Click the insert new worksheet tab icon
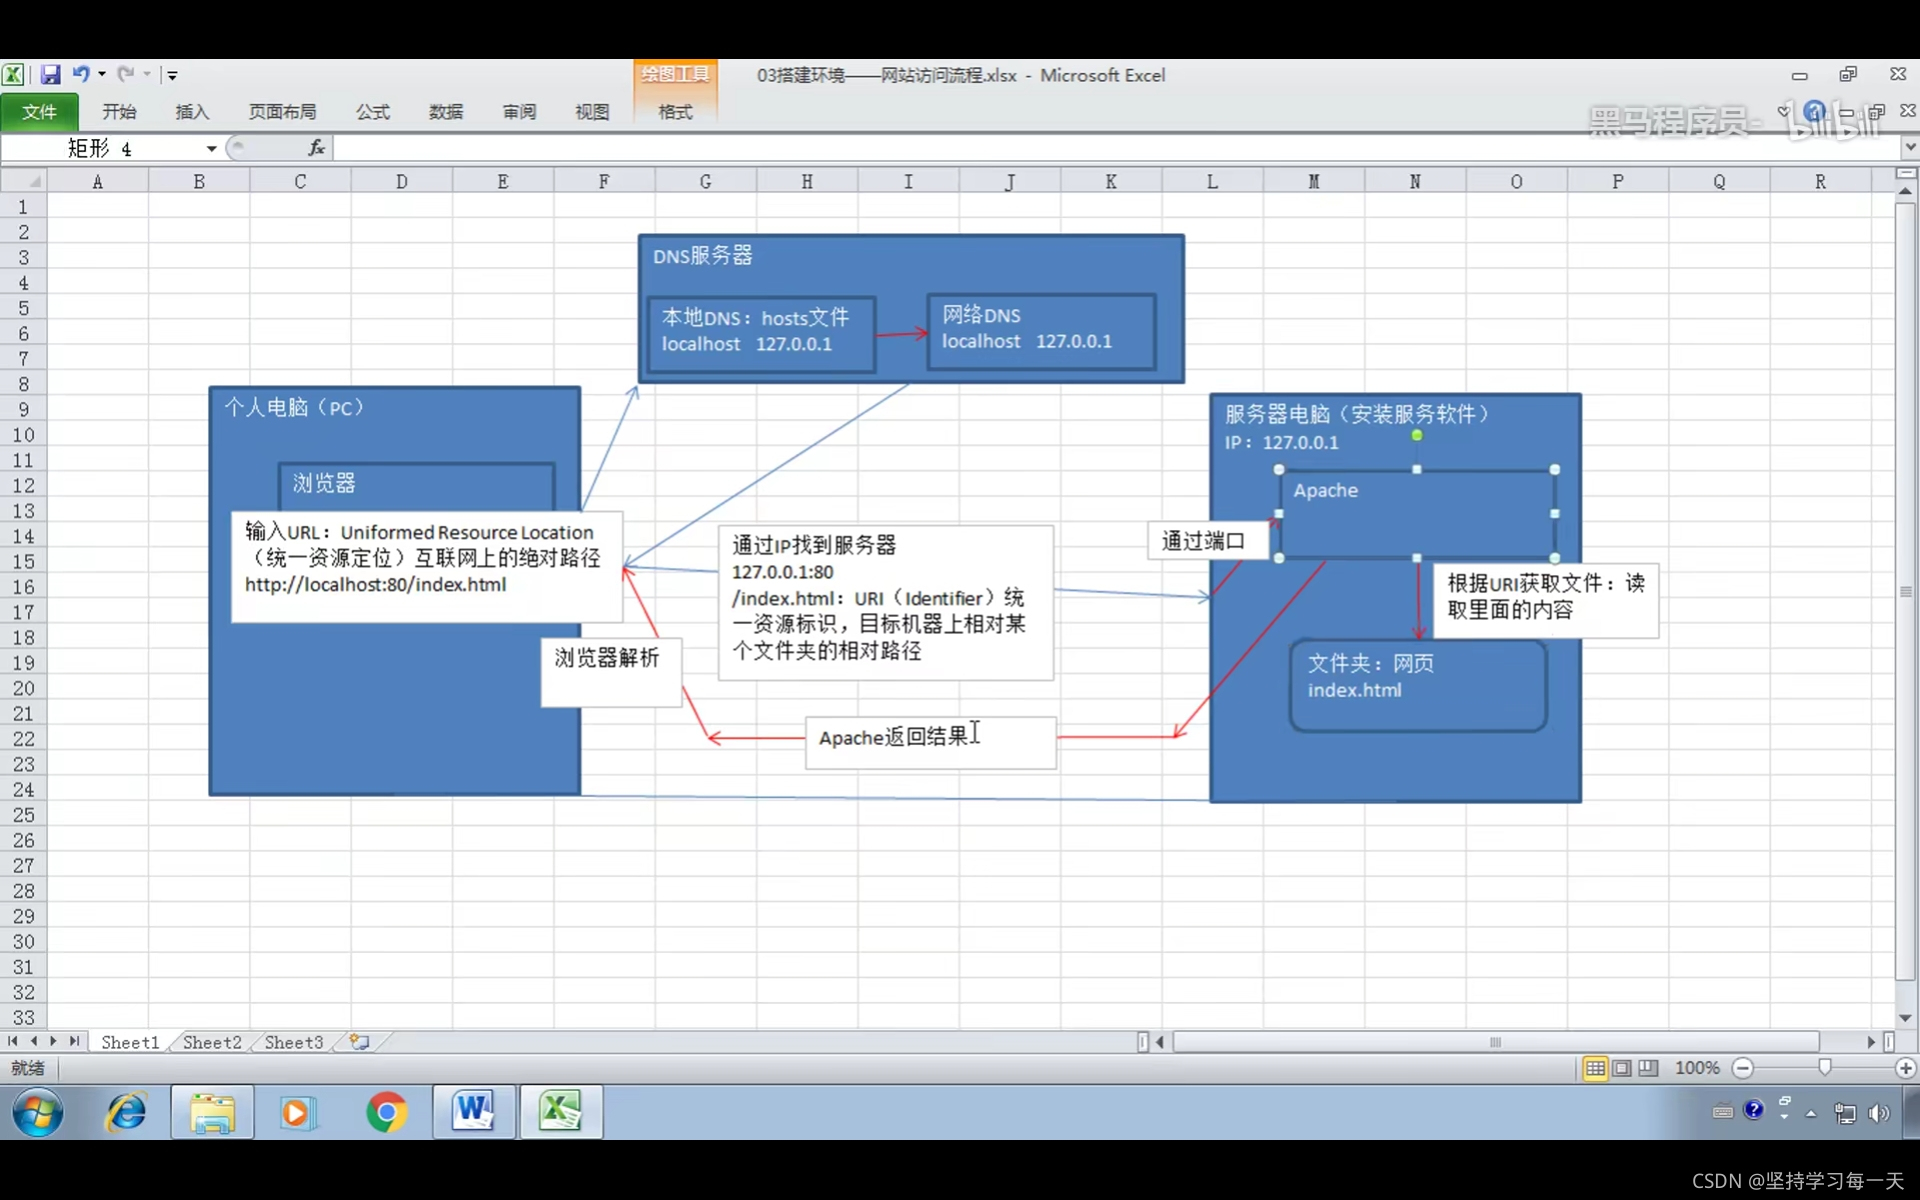 tap(359, 1042)
